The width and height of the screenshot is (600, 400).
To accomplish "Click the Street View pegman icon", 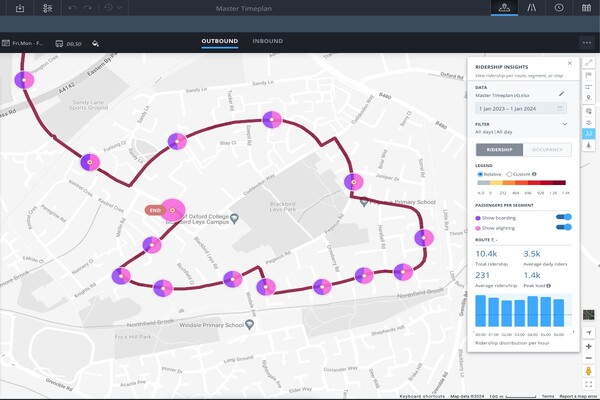I will (x=589, y=371).
